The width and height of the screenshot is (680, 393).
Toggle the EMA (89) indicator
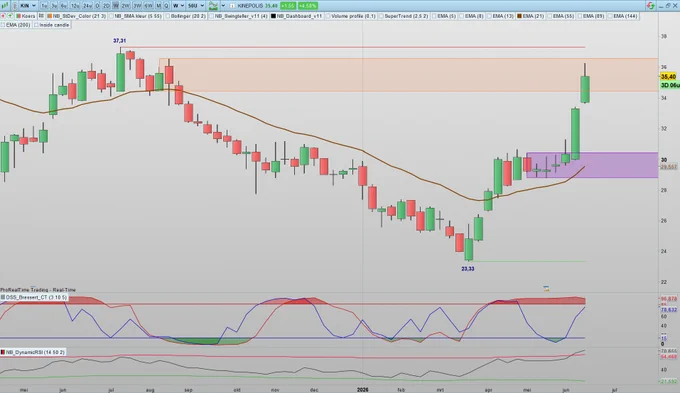click(x=591, y=16)
